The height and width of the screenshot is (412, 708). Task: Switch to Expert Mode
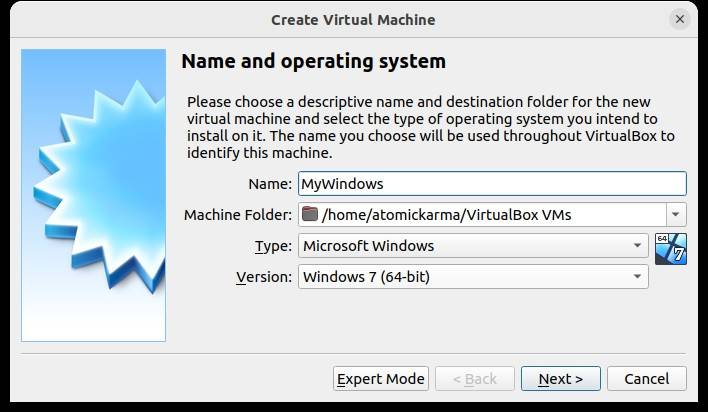381,379
